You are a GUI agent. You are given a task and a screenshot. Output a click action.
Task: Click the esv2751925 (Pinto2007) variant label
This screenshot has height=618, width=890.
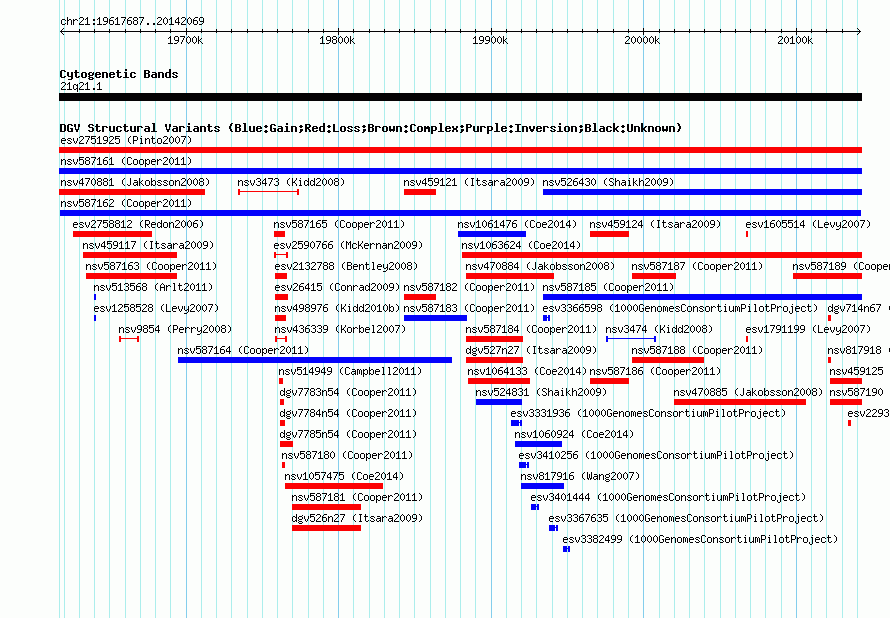point(126,140)
